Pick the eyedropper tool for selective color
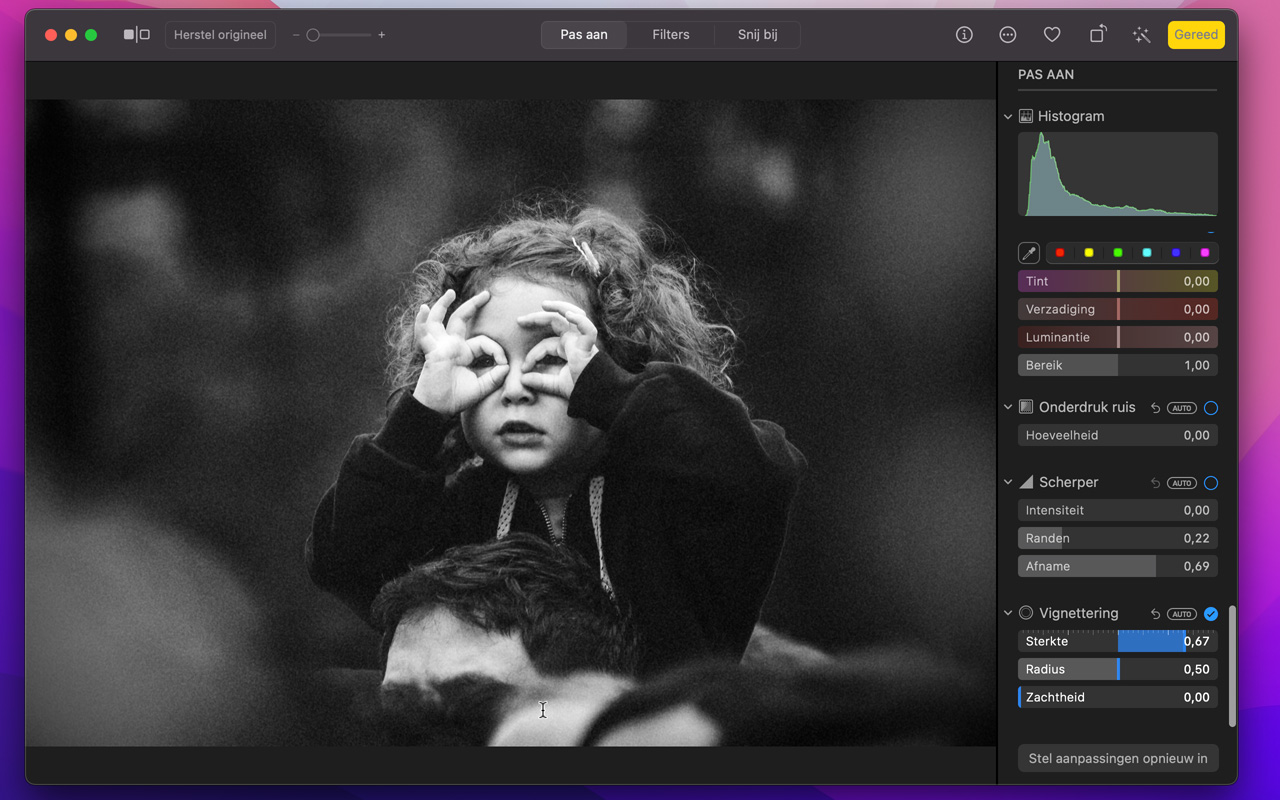The image size is (1280, 800). 1028,253
